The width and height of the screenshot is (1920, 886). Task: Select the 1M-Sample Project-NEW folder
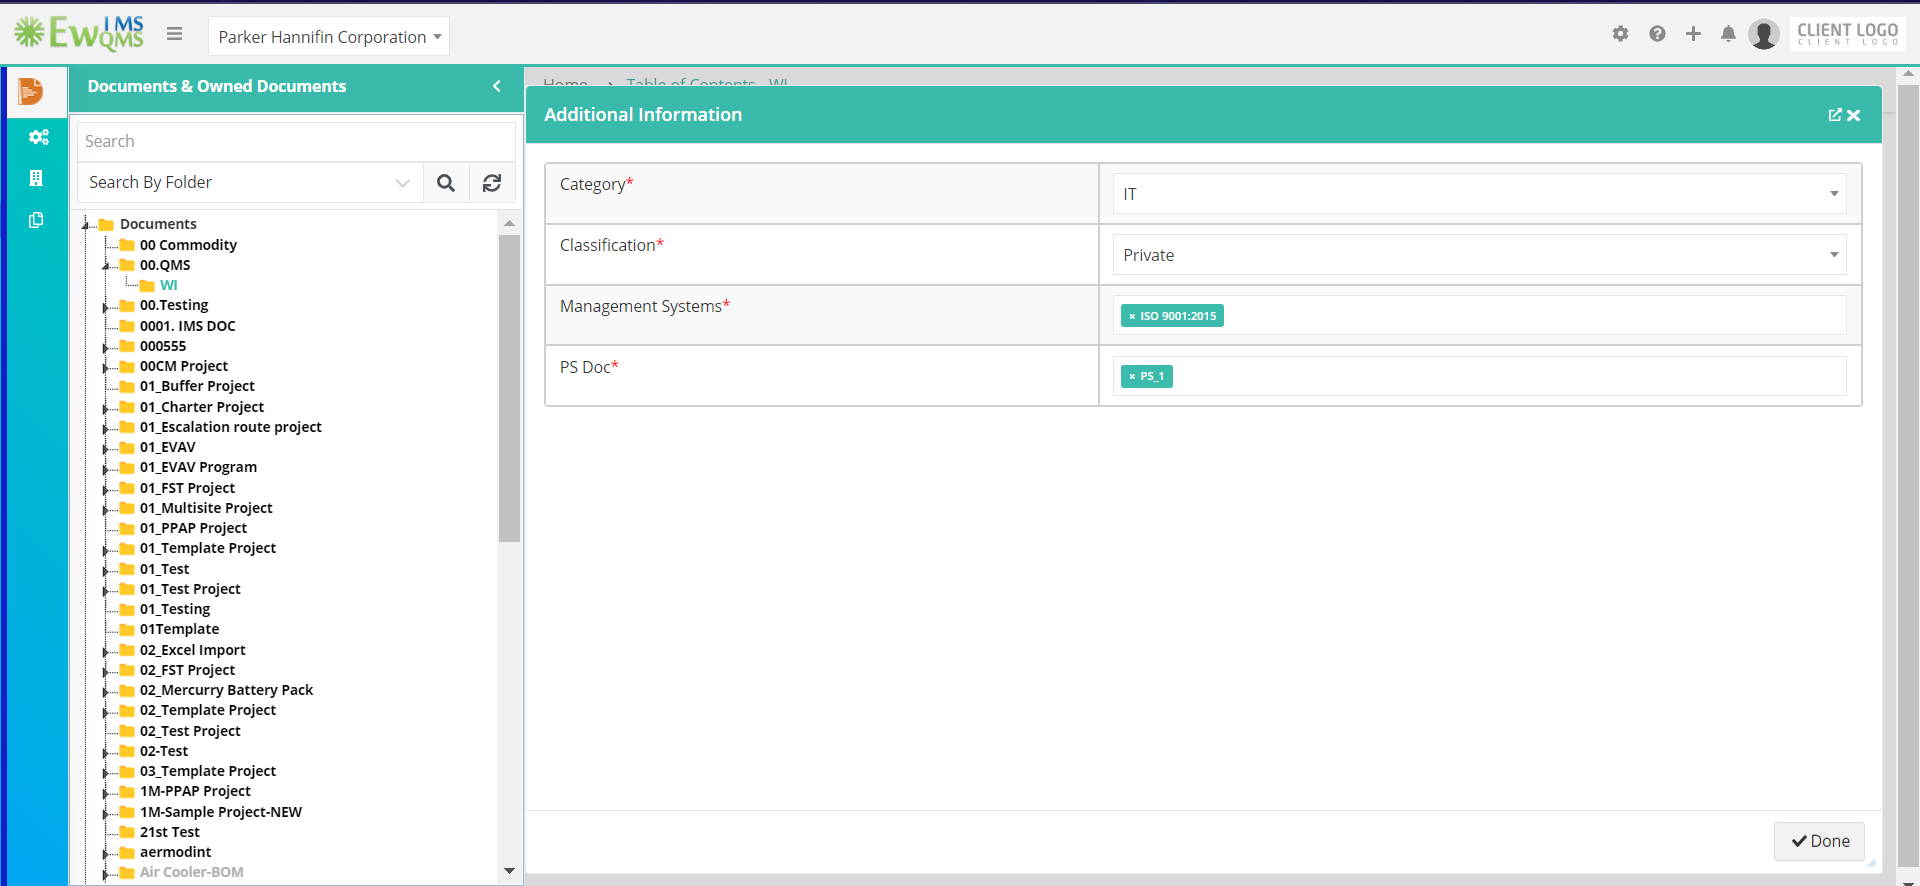(221, 812)
